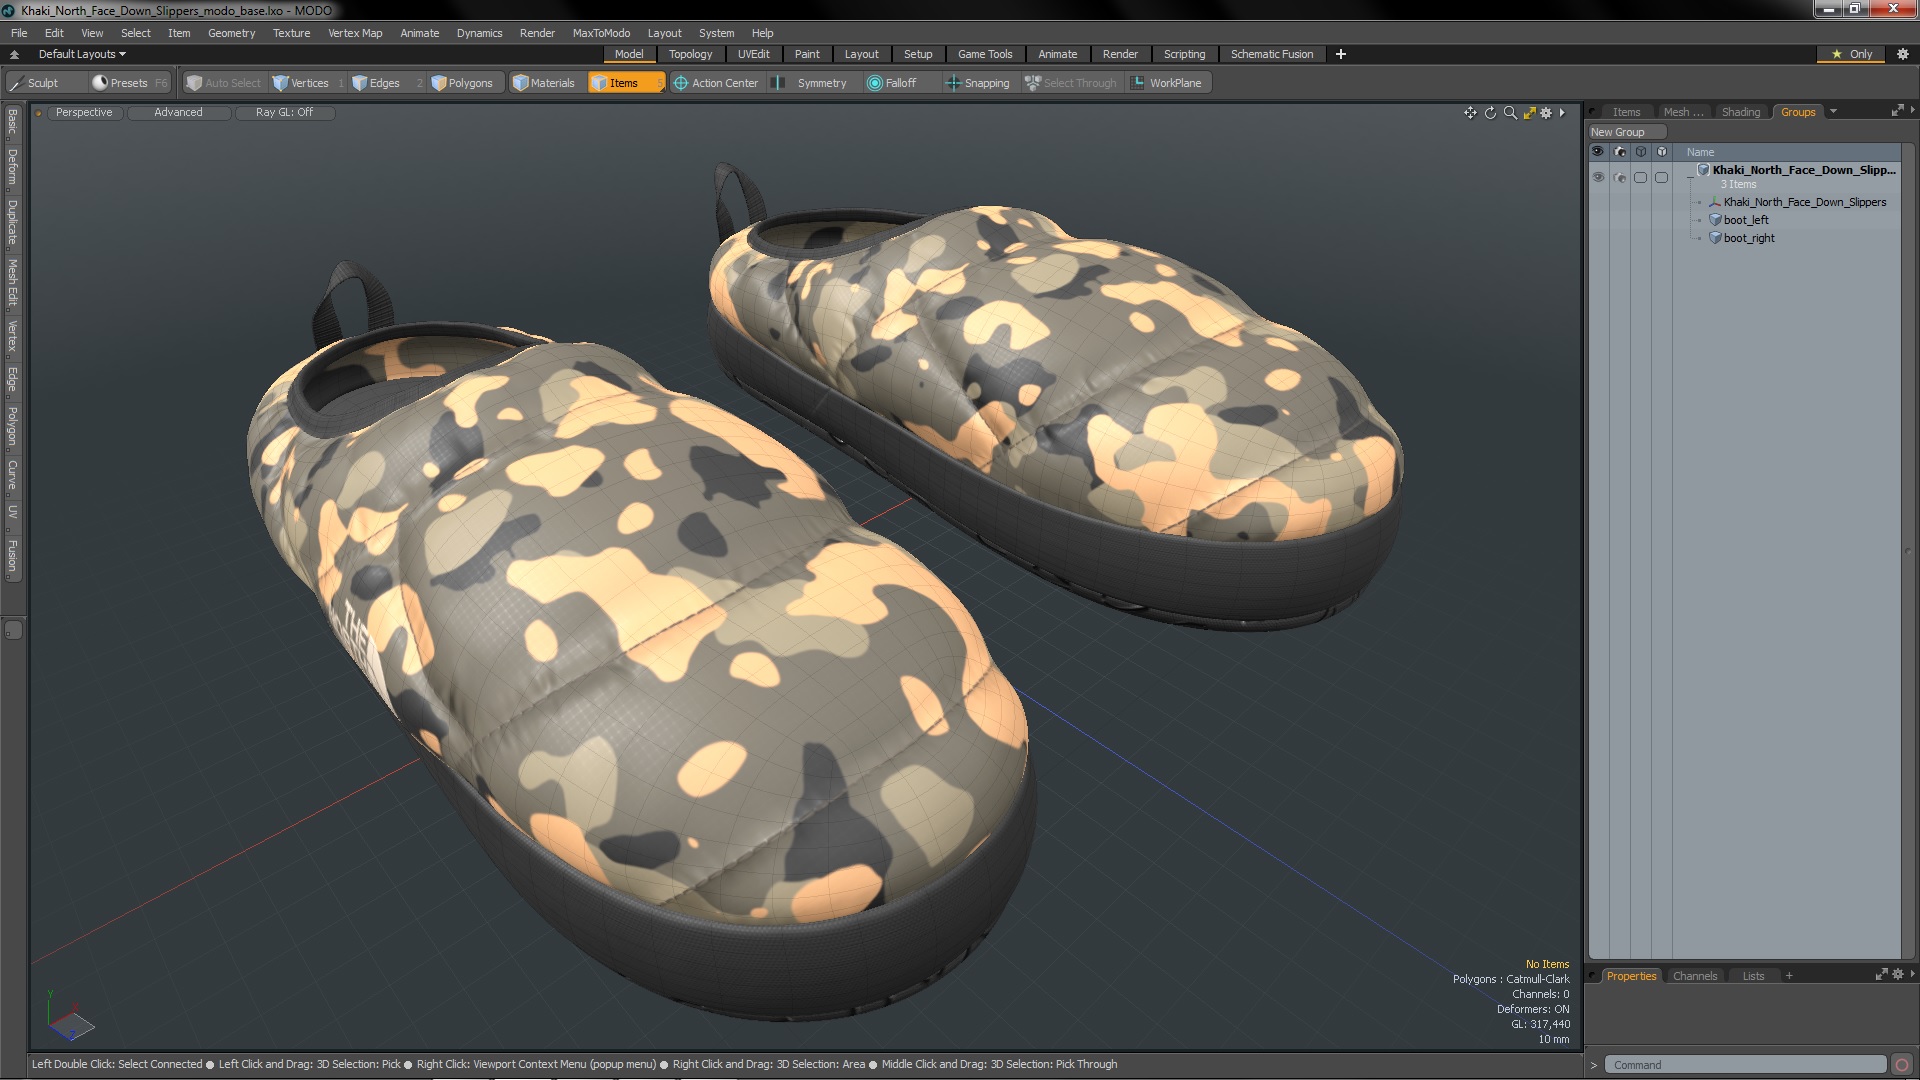
Task: Toggle visibility eye of Khaki slippers group
Action: point(1598,178)
